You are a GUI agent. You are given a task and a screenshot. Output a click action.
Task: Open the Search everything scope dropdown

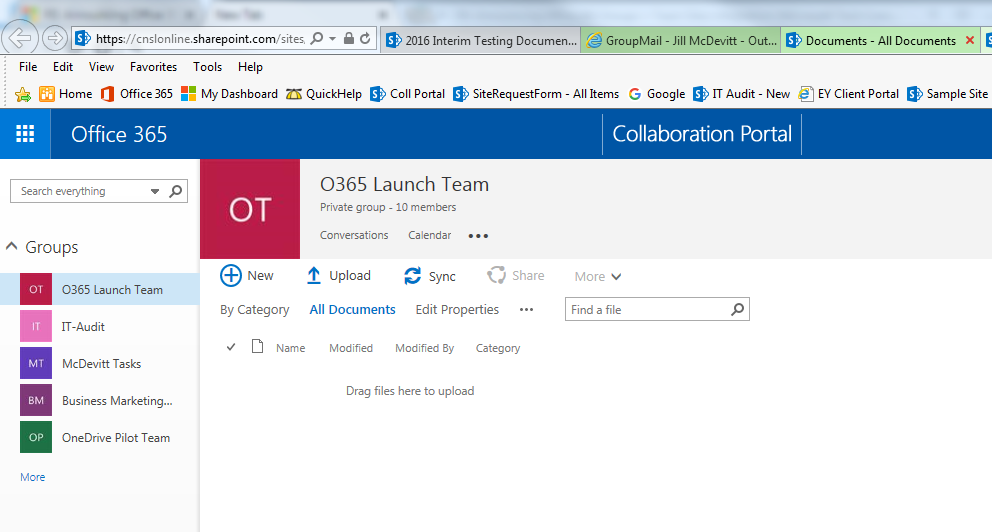[x=155, y=192]
